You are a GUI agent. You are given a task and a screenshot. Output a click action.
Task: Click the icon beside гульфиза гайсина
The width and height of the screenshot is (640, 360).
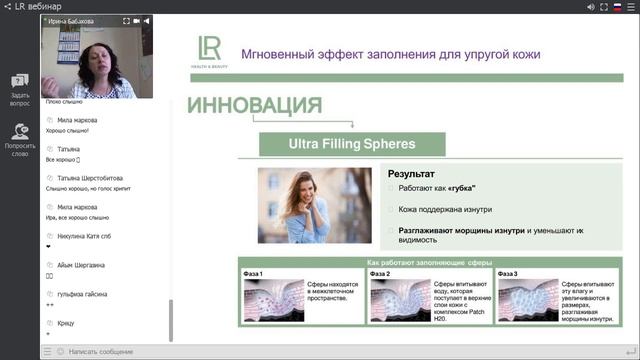tap(50, 294)
